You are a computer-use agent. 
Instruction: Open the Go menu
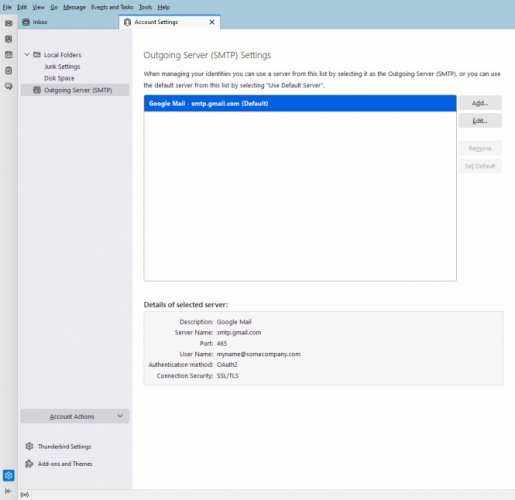54,7
